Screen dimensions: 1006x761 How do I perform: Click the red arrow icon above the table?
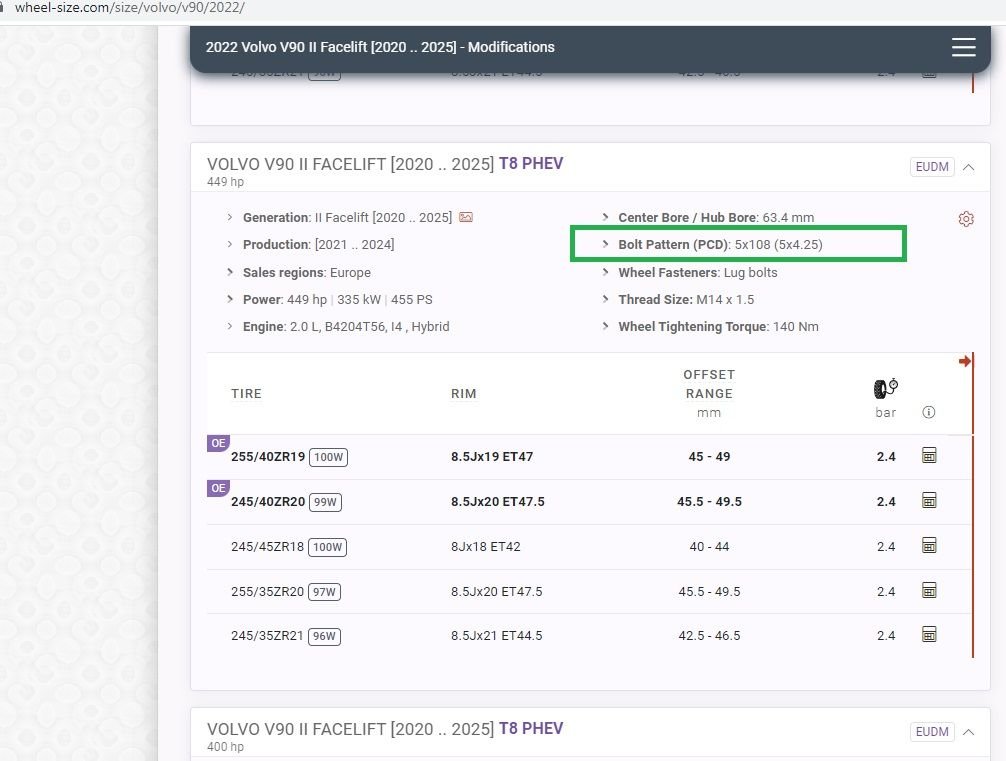(x=964, y=361)
